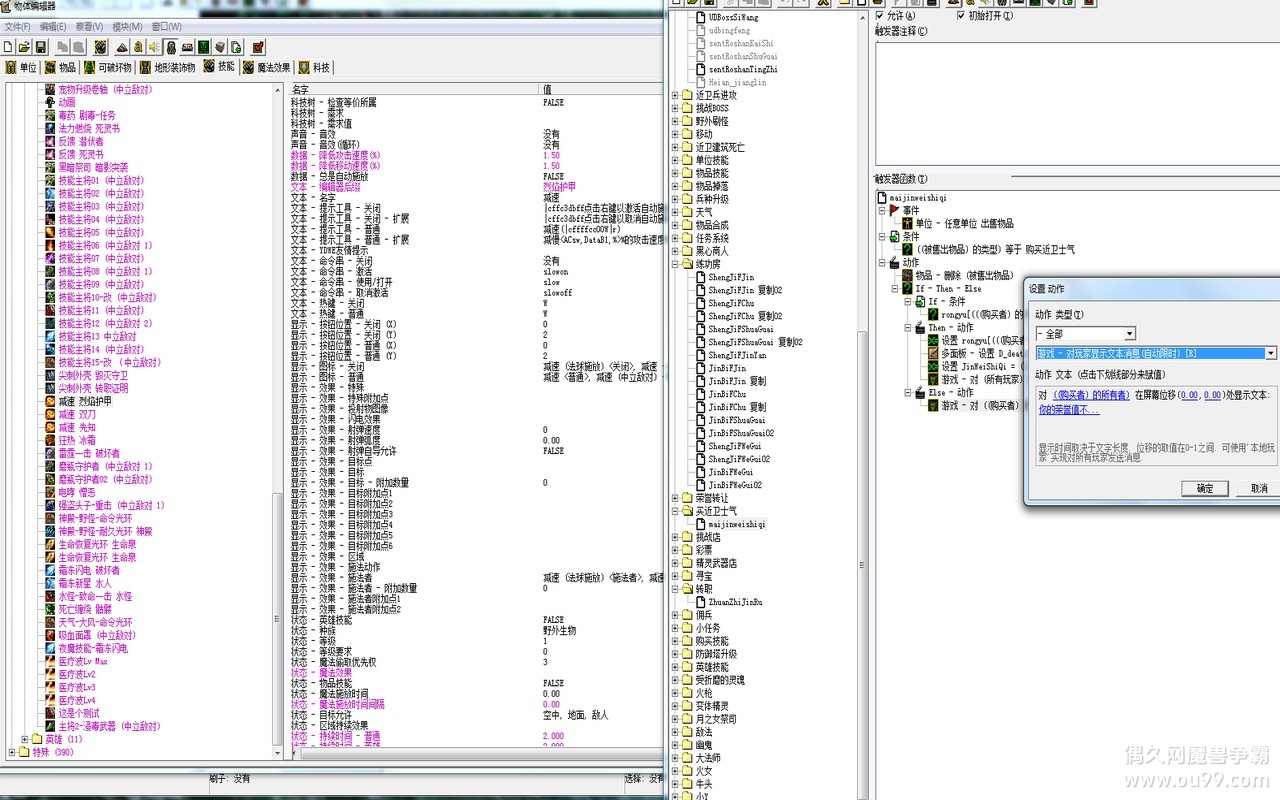
Task: Switch to the 物品 tab
Action: pyautogui.click(x=61, y=67)
